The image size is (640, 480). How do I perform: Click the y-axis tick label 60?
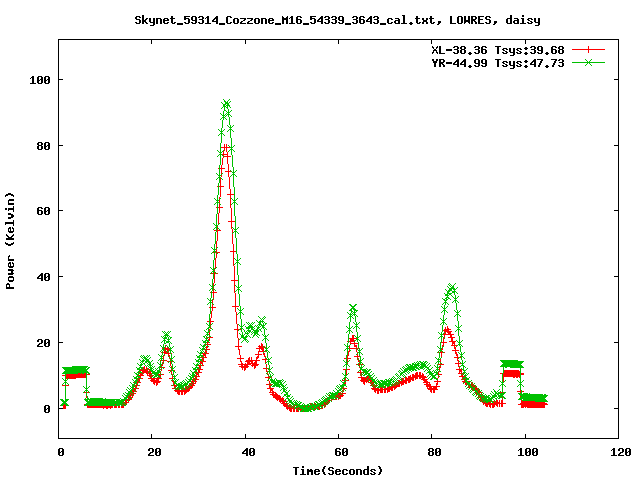coord(44,211)
